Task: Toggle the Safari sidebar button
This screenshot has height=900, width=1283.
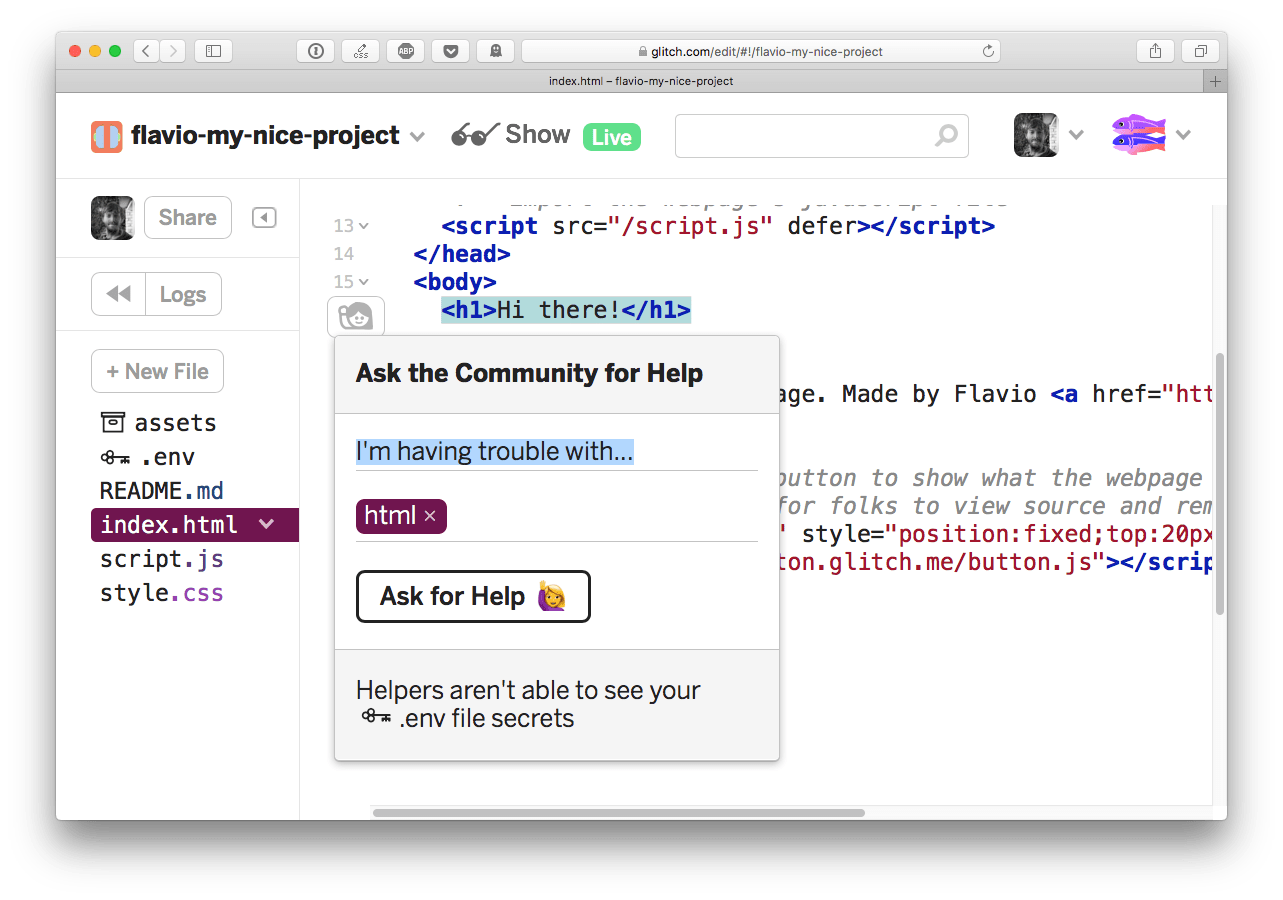Action: pos(213,51)
